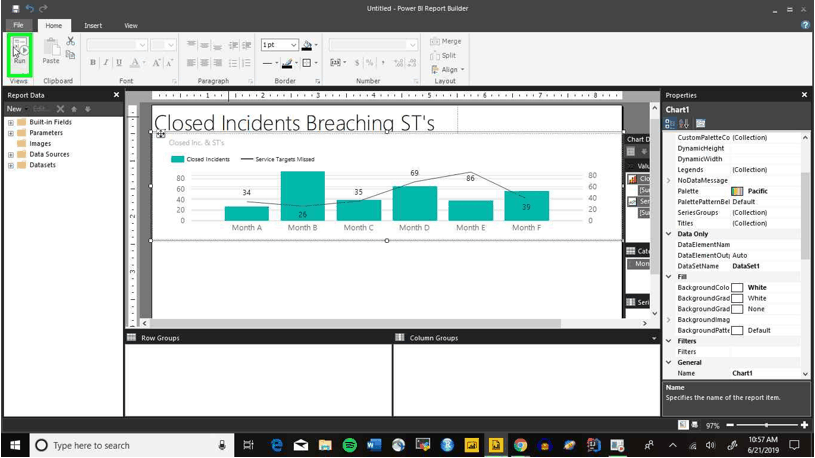Increase font size with Grow Font icon

pyautogui.click(x=156, y=63)
